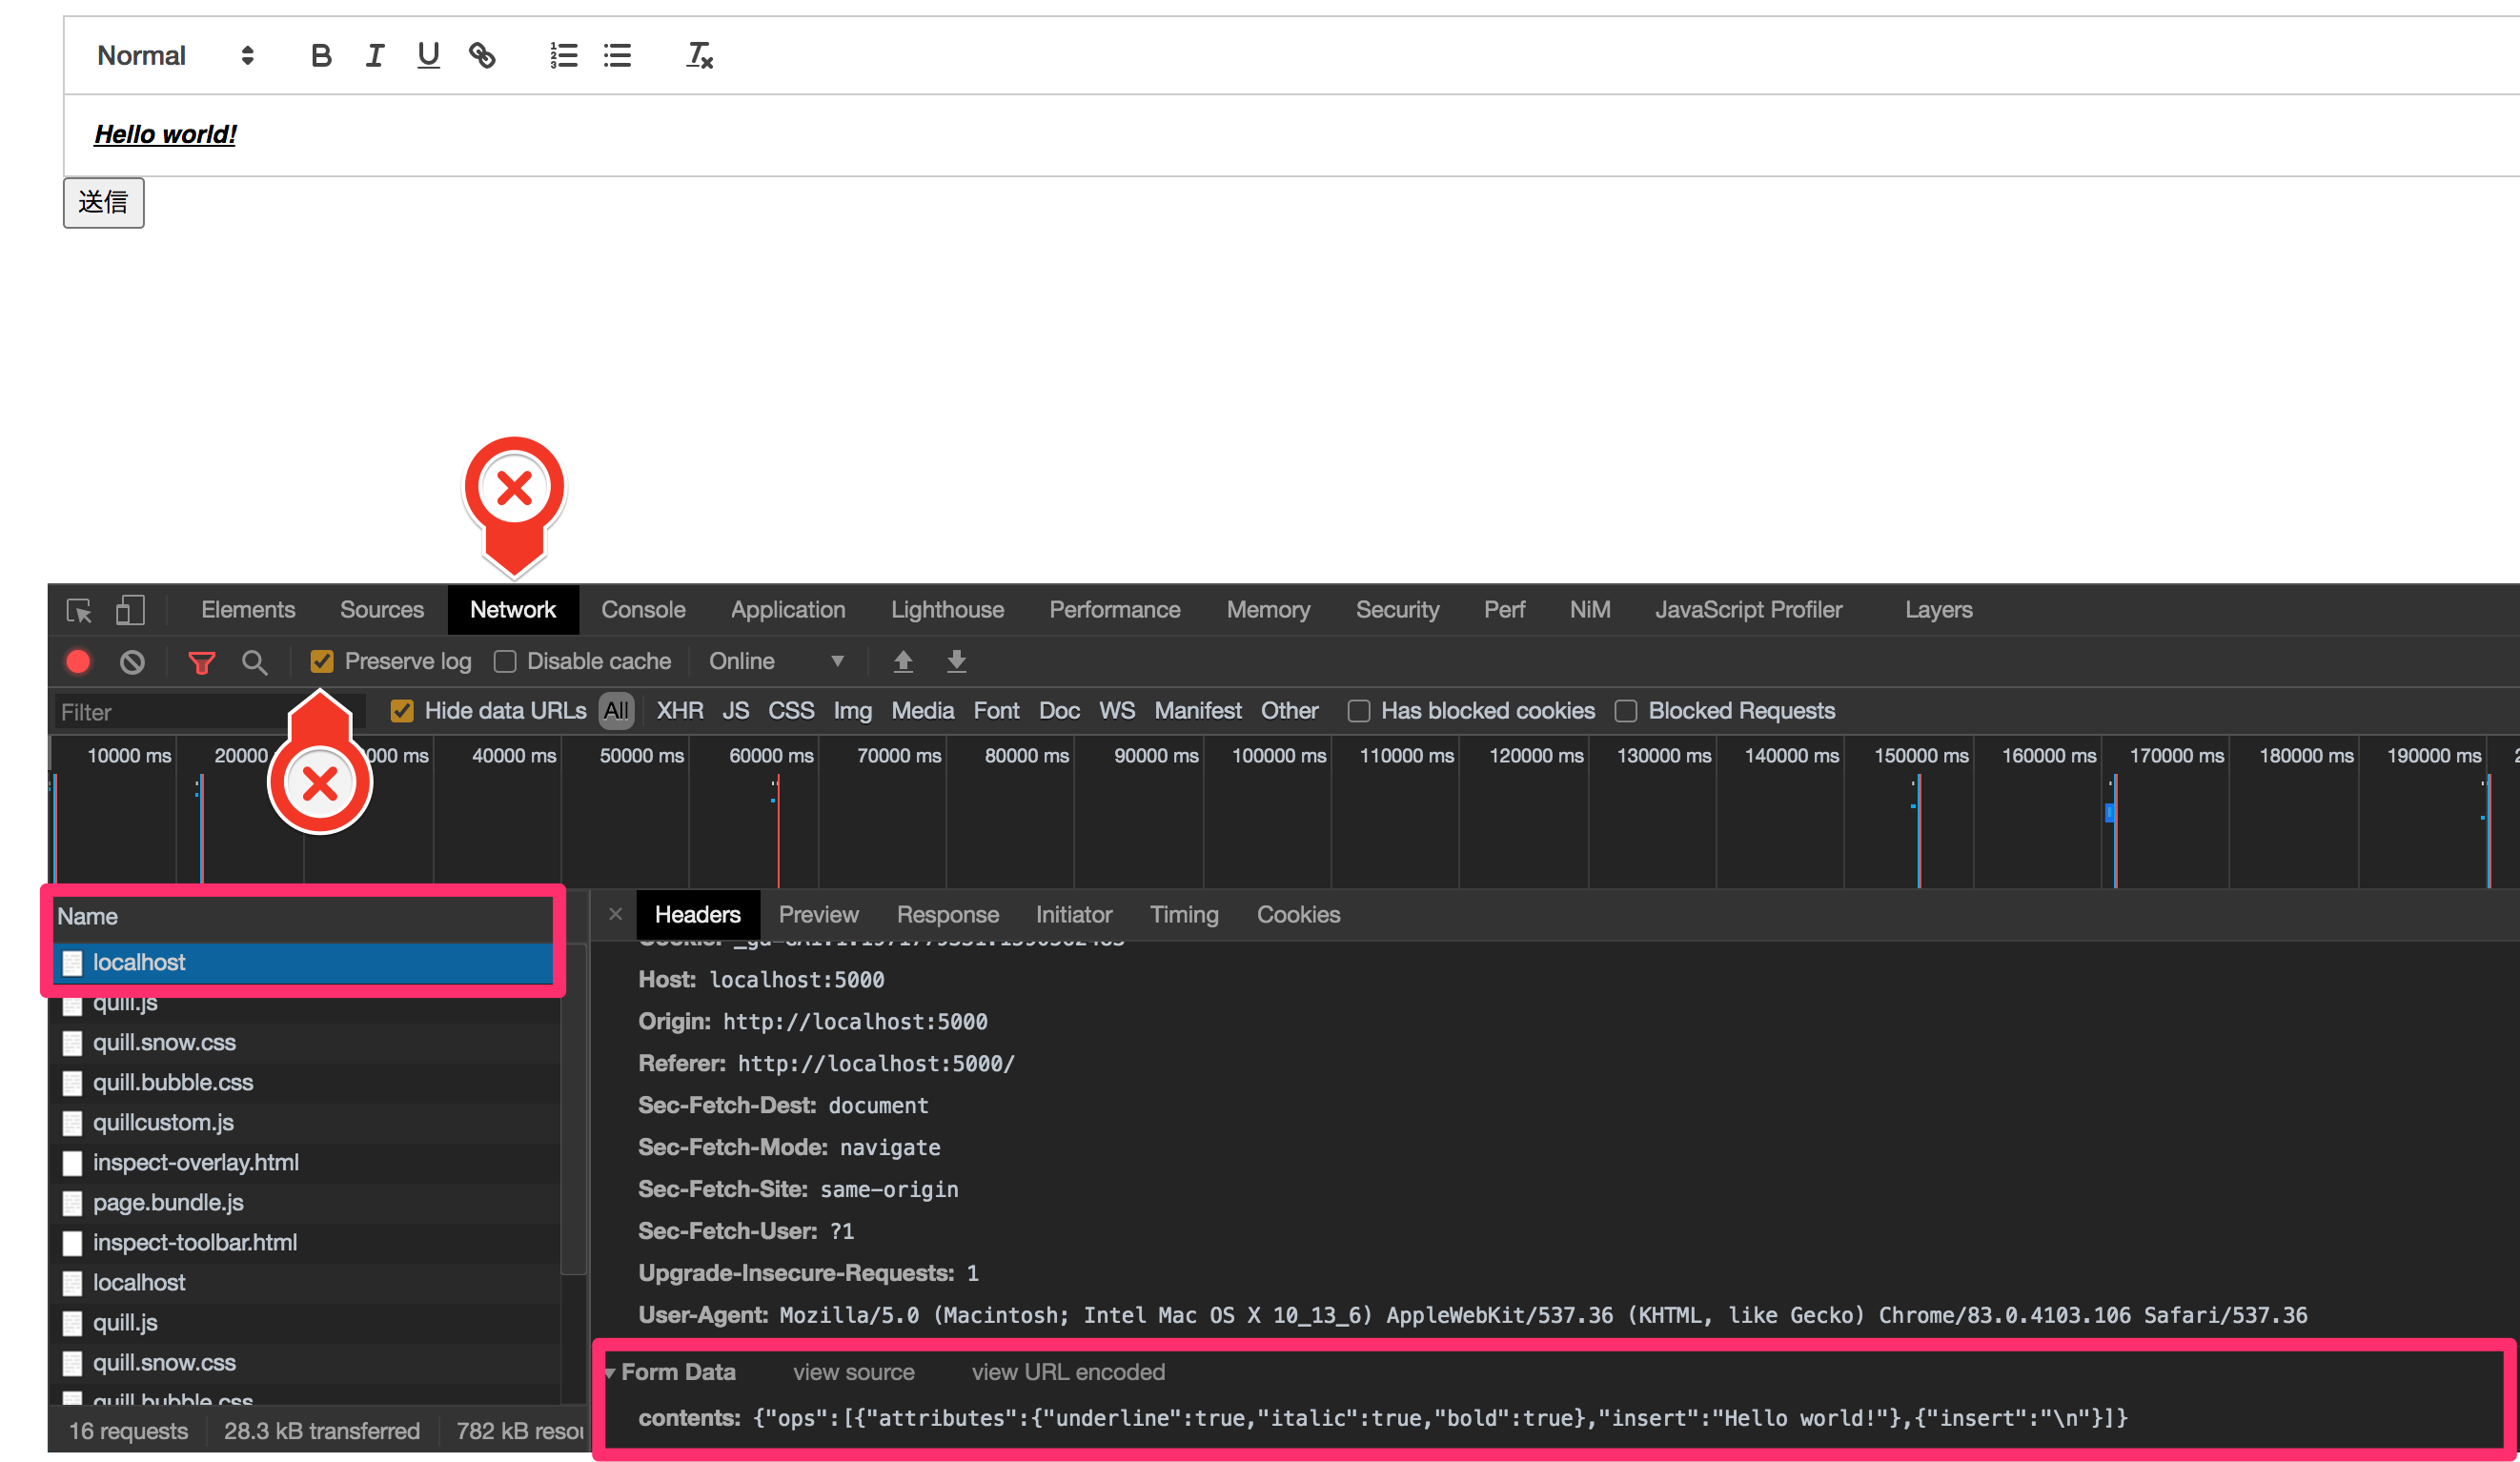
Task: Click the Italic formatting icon
Action: click(373, 55)
